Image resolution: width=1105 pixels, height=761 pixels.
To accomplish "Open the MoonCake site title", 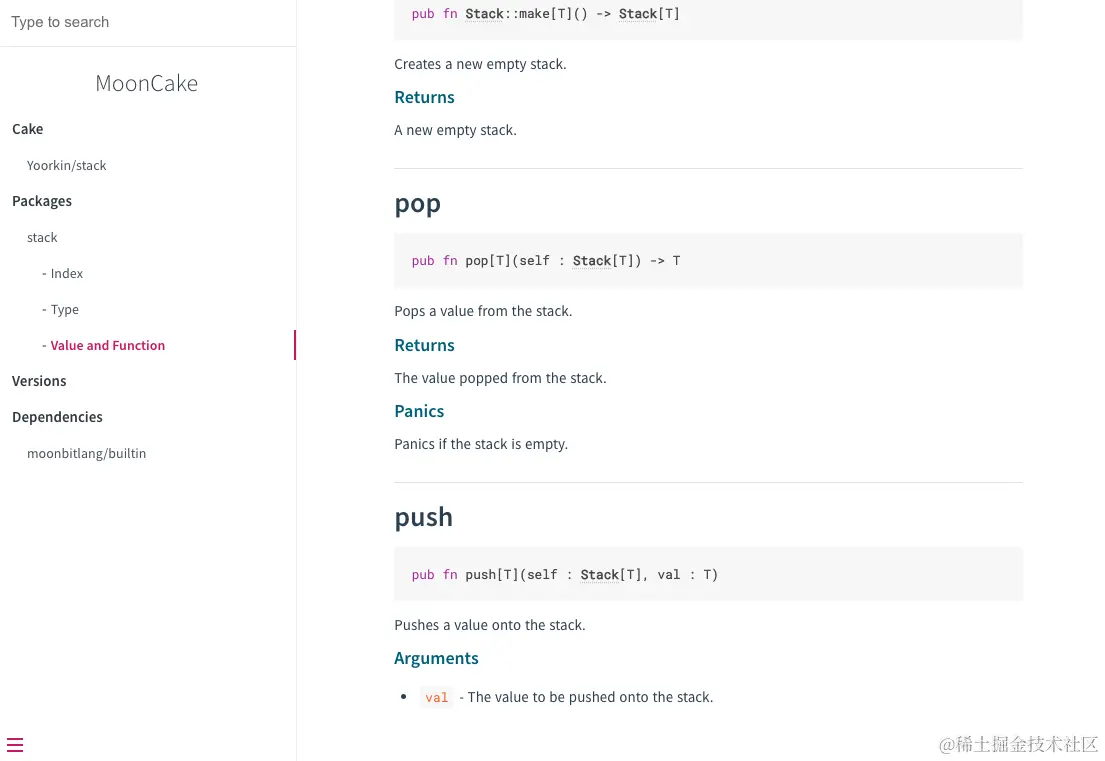I will 147,83.
